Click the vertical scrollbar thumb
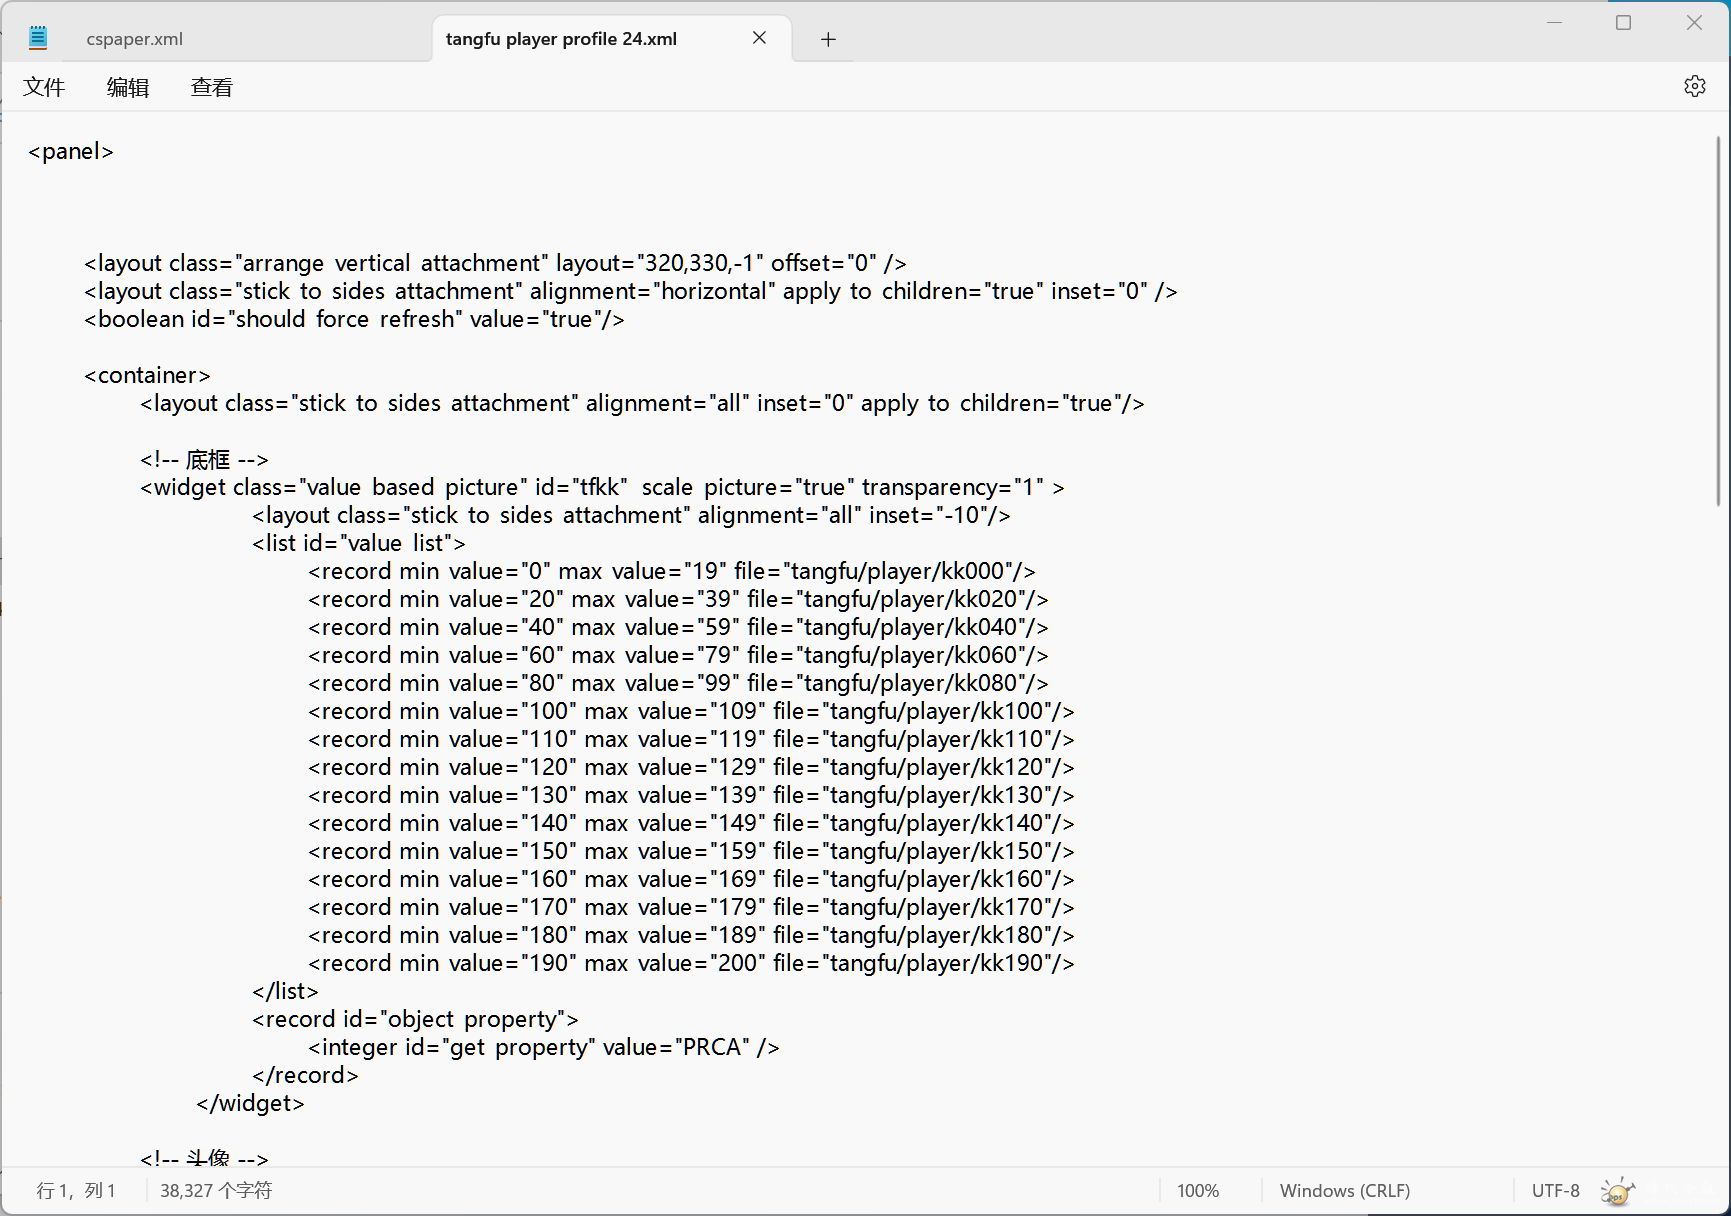The width and height of the screenshot is (1731, 1216). point(1718,320)
